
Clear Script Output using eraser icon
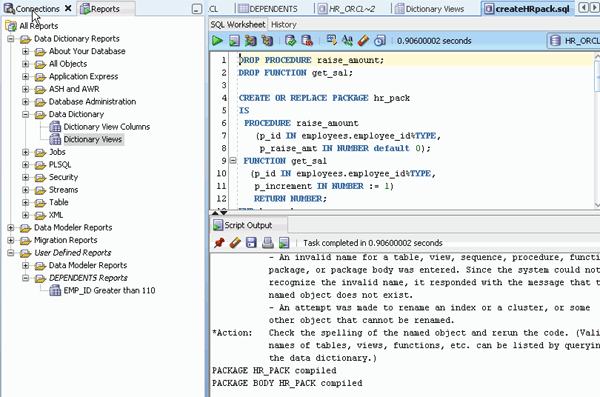(x=235, y=243)
